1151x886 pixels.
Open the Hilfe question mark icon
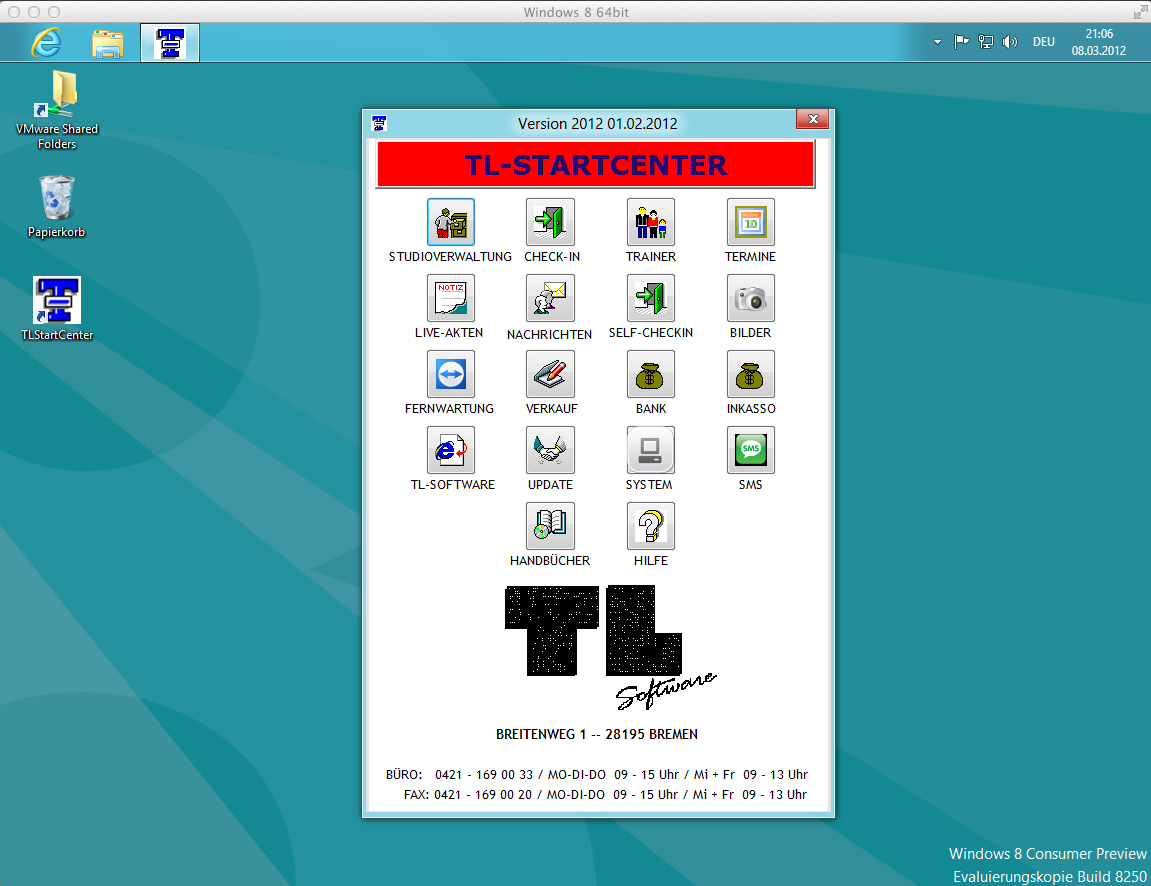click(650, 526)
